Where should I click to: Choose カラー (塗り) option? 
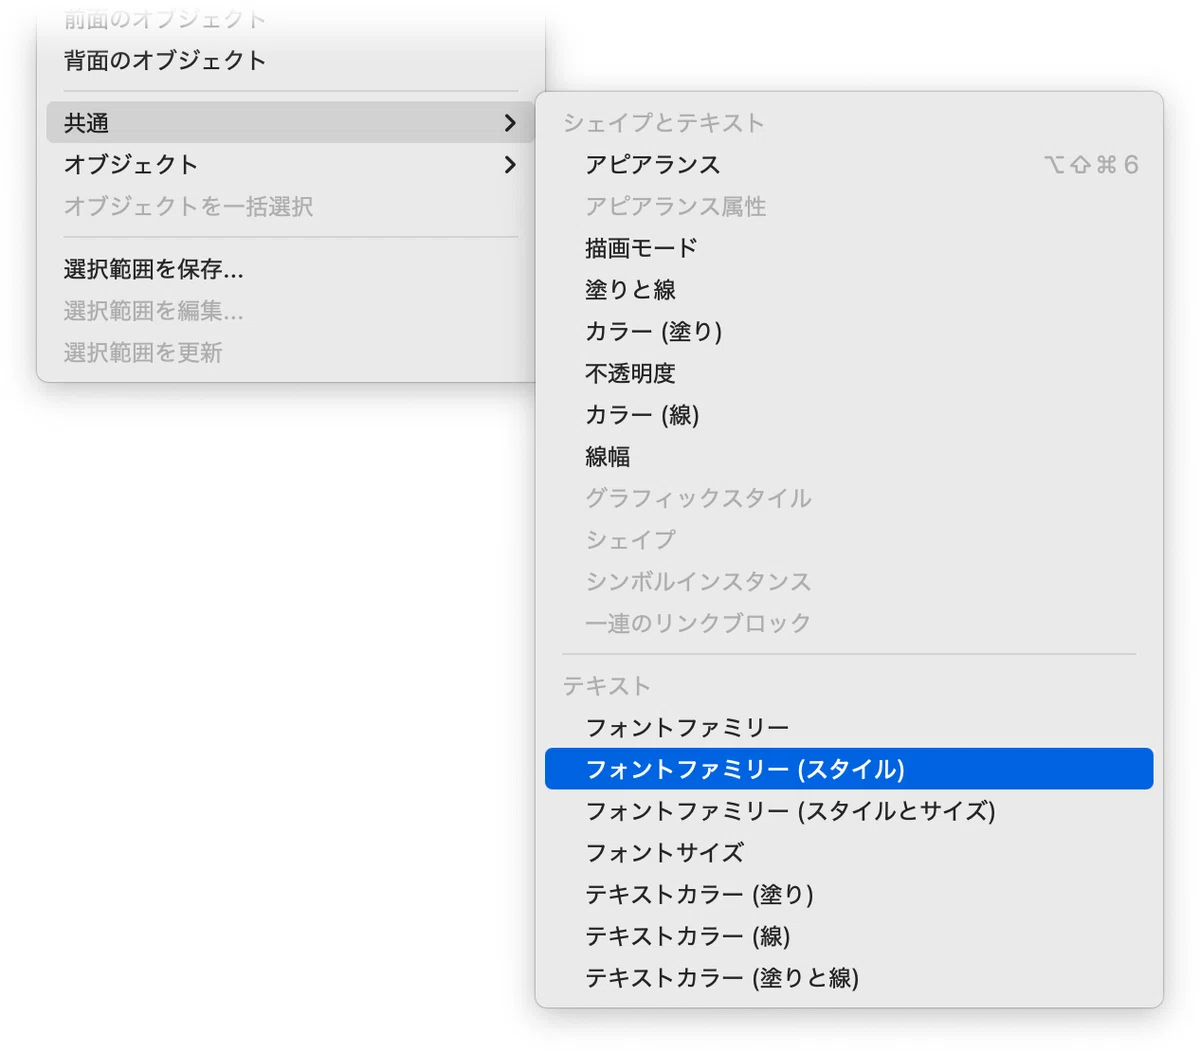coord(849,331)
